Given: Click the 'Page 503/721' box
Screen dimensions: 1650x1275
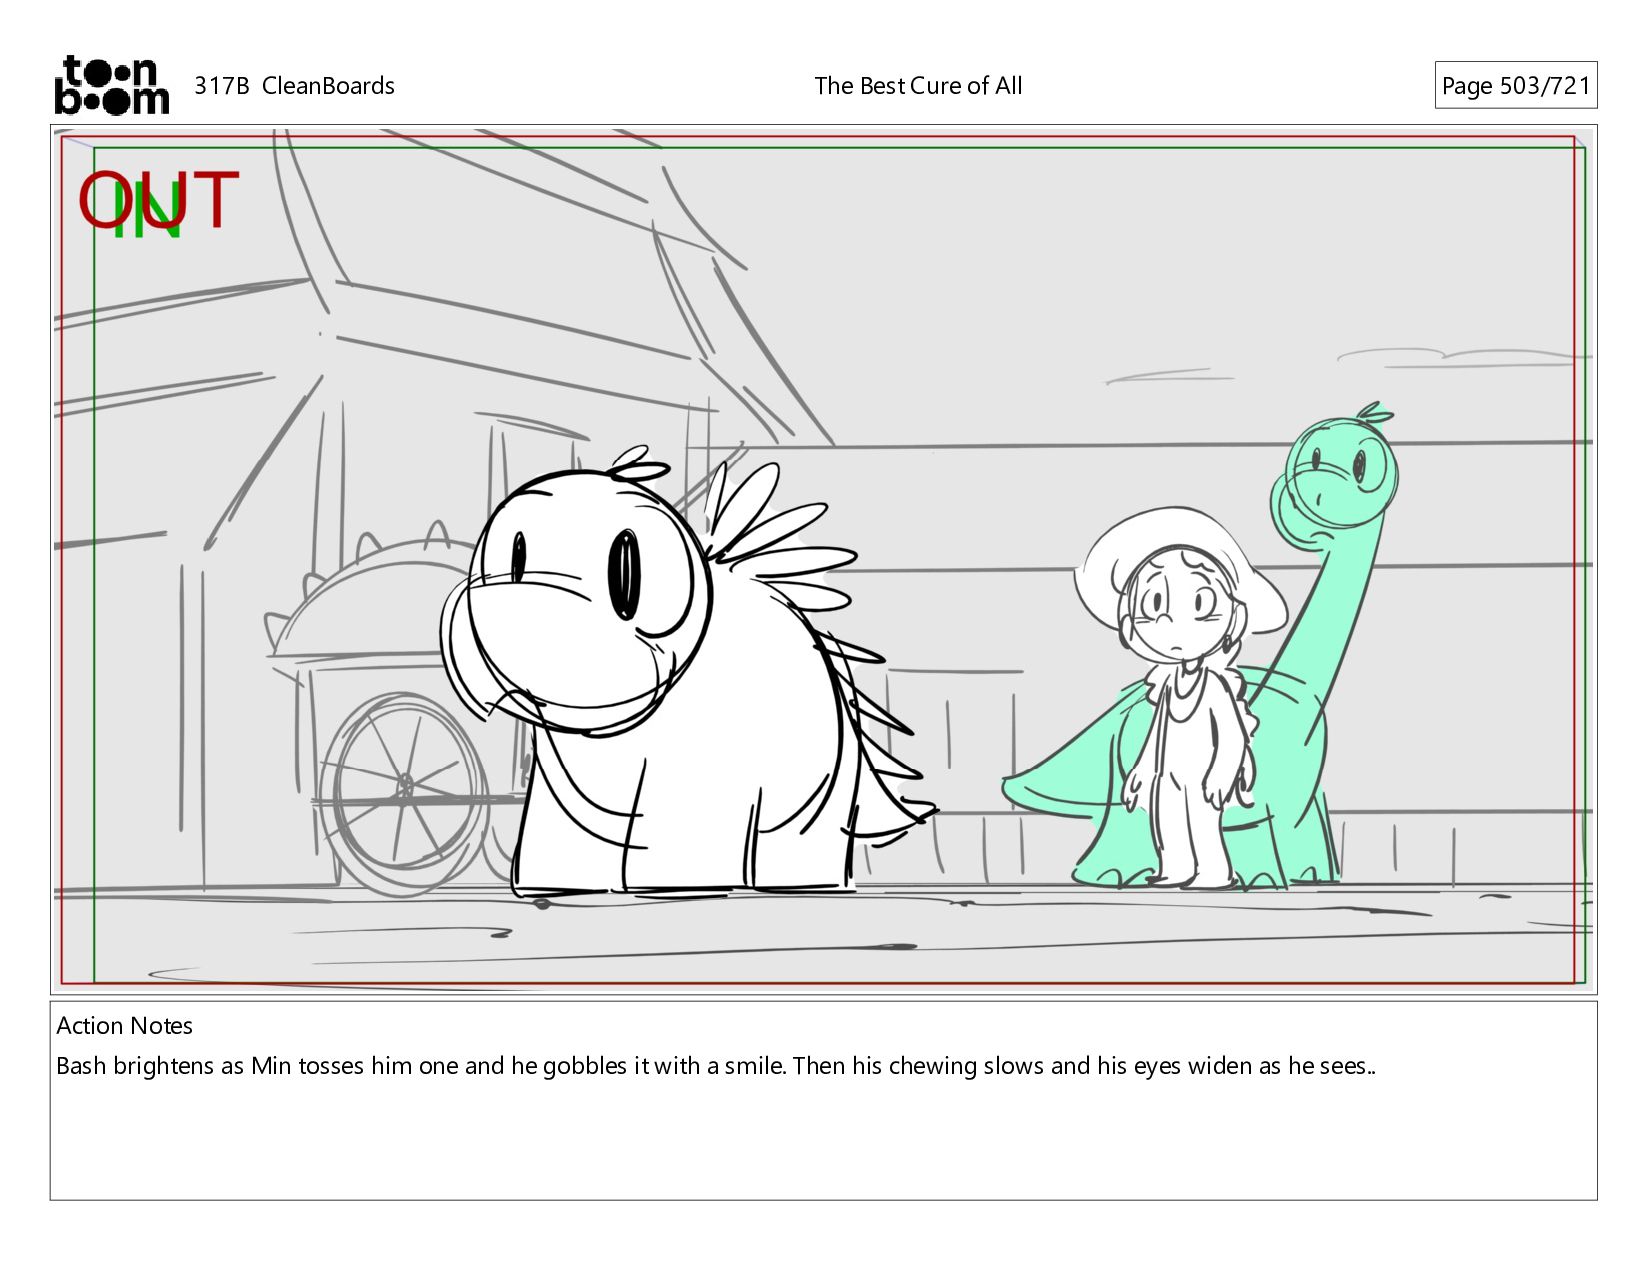Looking at the screenshot, I should click(1515, 86).
